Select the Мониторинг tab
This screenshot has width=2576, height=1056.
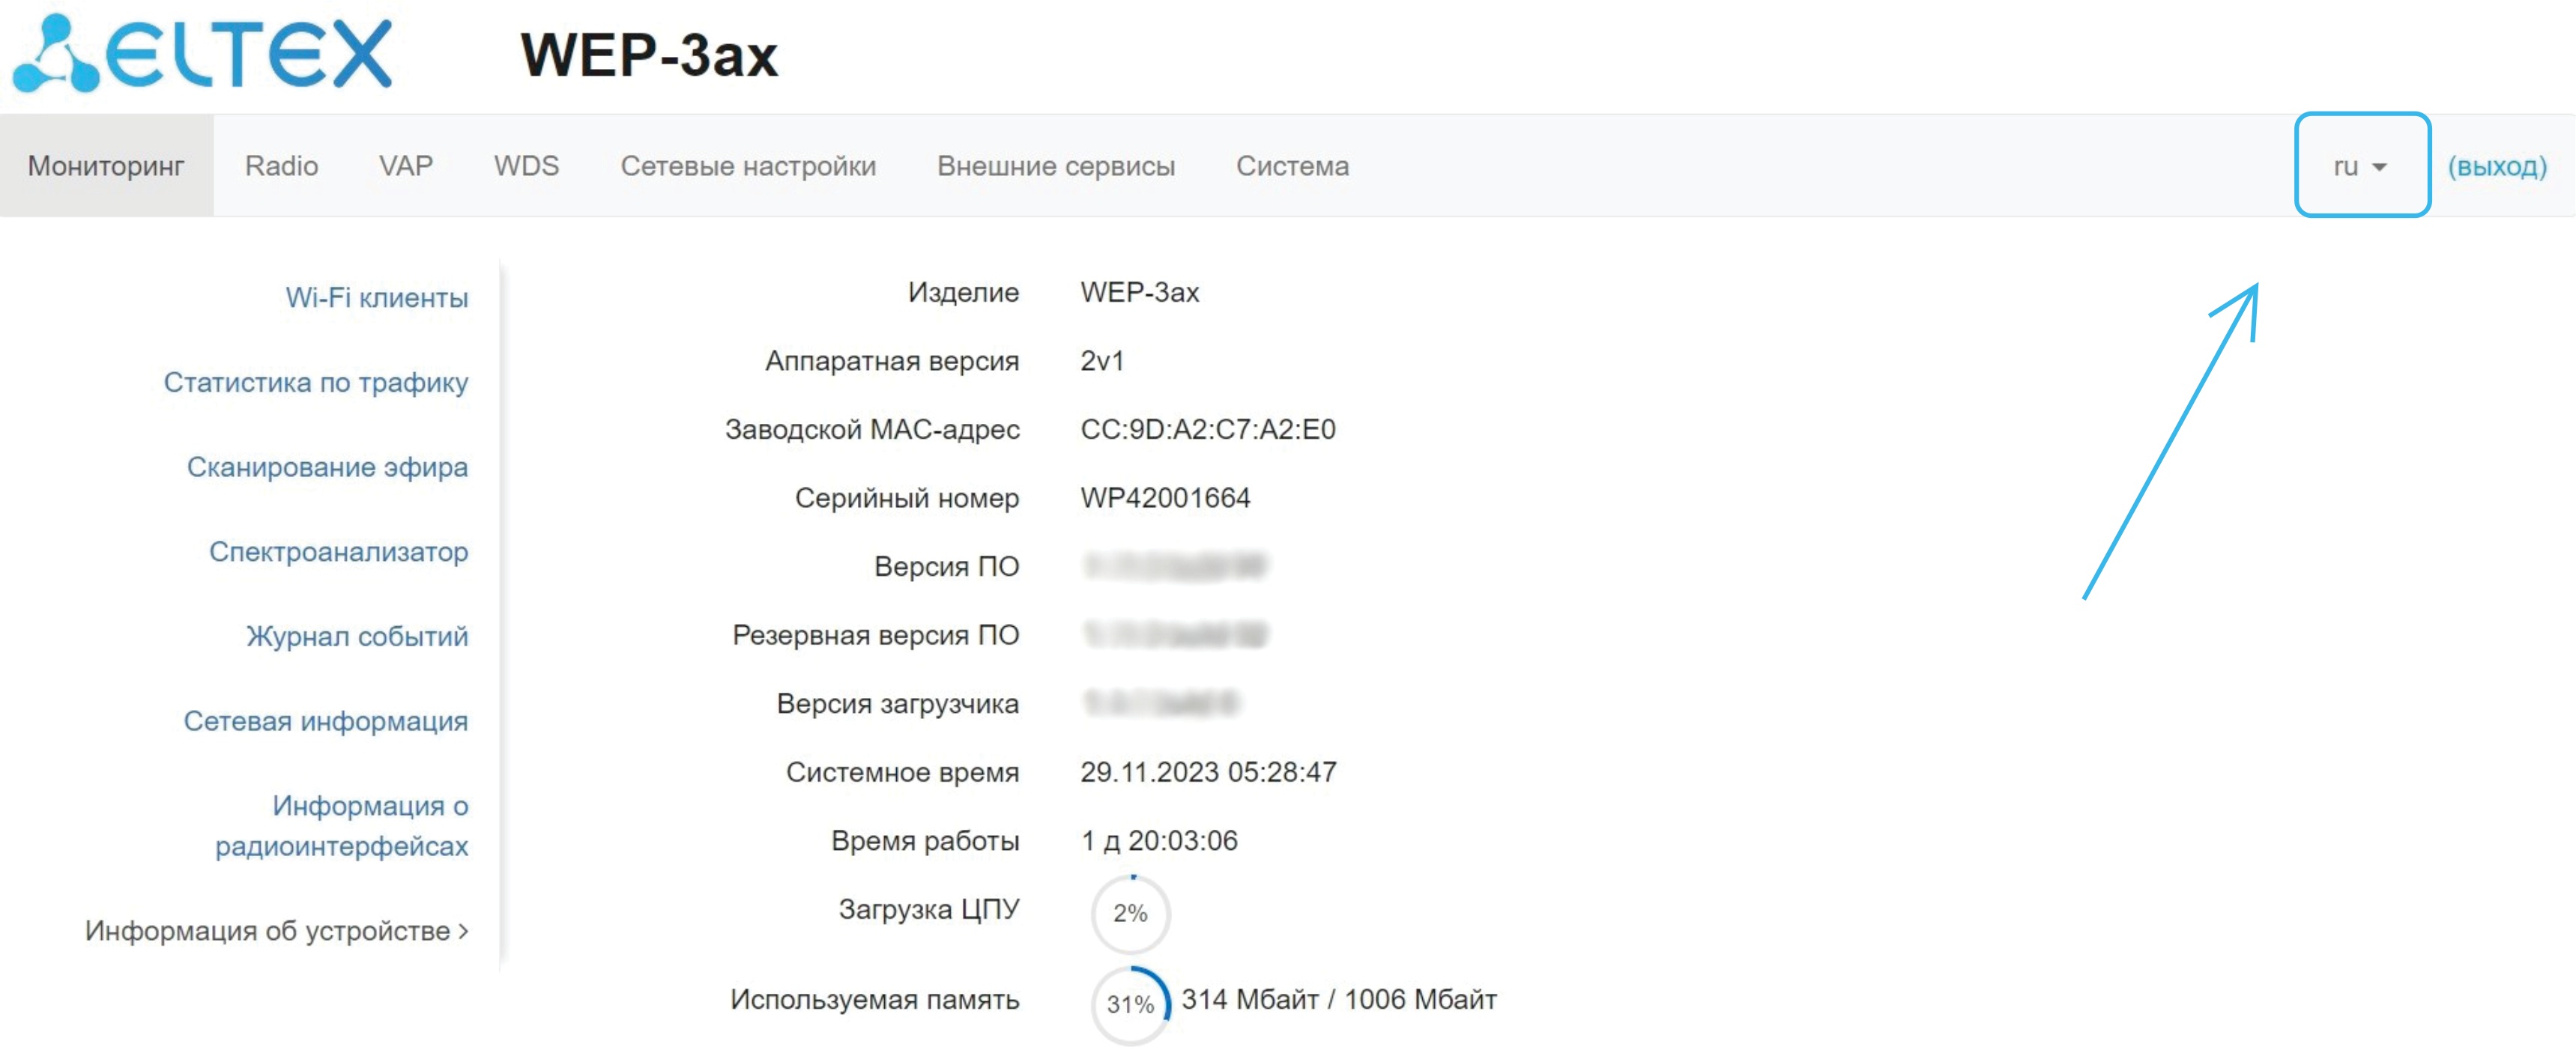tap(106, 166)
